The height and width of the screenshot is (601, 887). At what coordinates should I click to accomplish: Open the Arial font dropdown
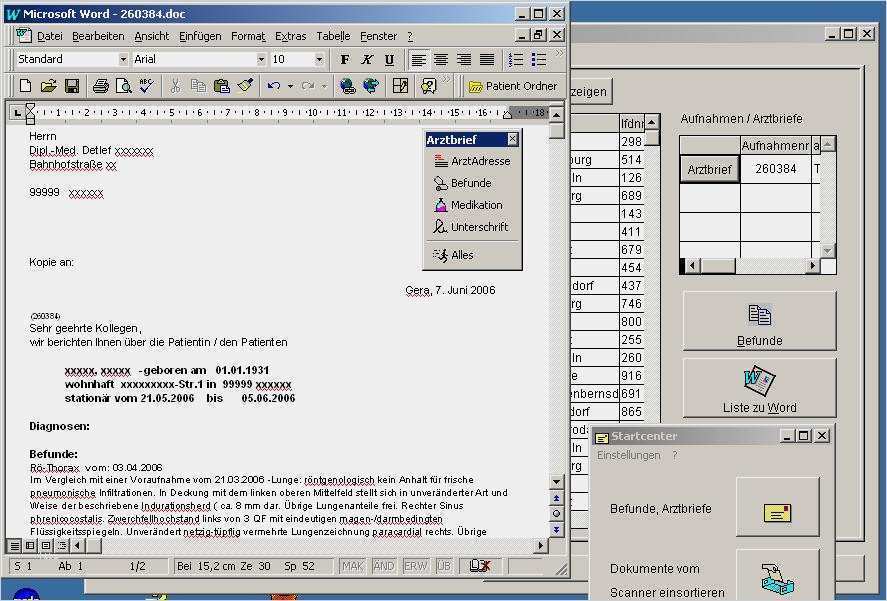point(261,59)
